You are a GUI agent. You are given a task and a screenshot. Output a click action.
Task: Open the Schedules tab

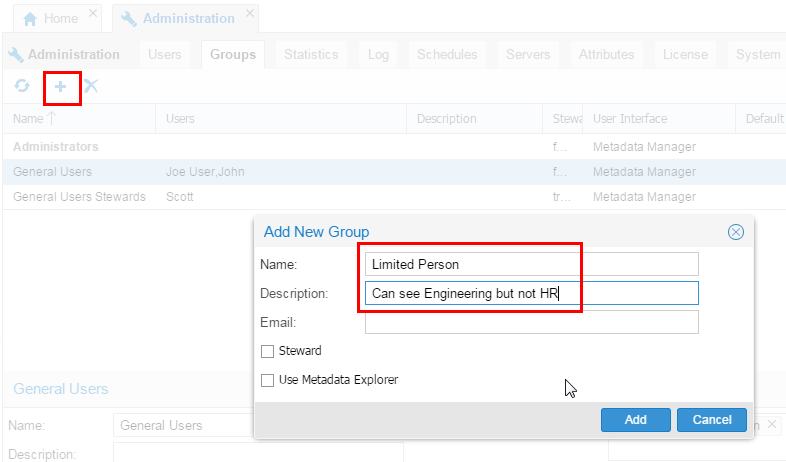pyautogui.click(x=447, y=55)
